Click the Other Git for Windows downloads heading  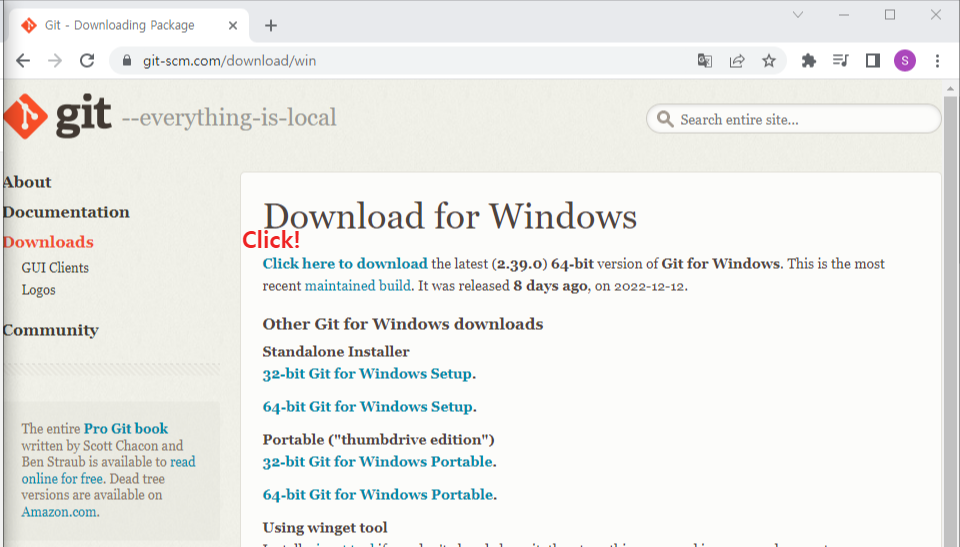tap(403, 323)
